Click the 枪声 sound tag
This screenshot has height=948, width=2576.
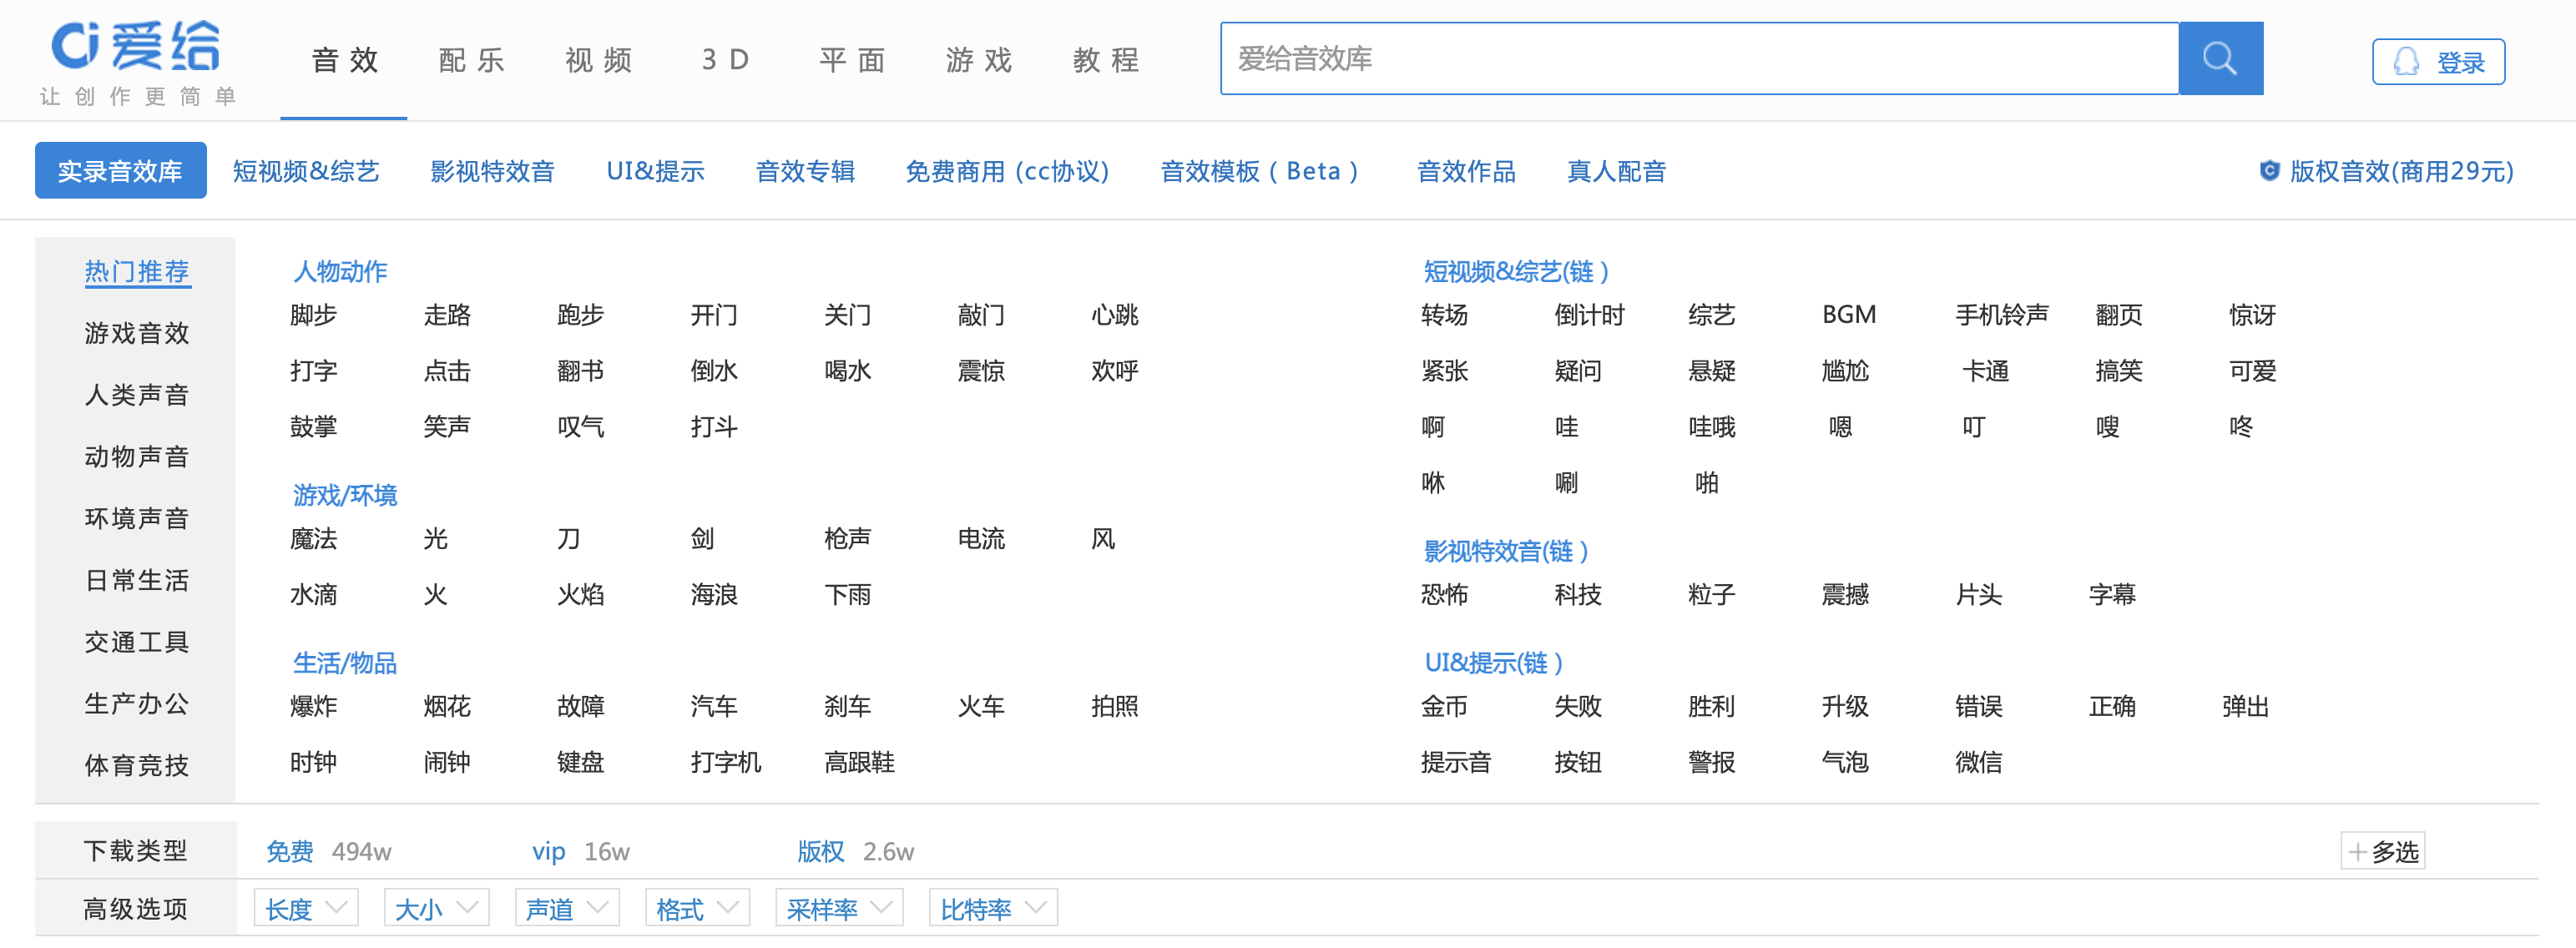[x=847, y=539]
